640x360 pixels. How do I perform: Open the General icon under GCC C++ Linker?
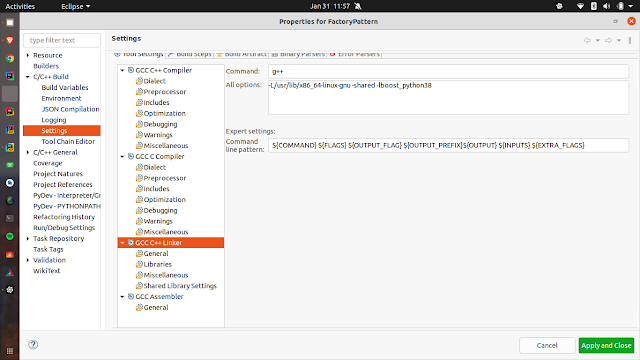tap(139, 253)
